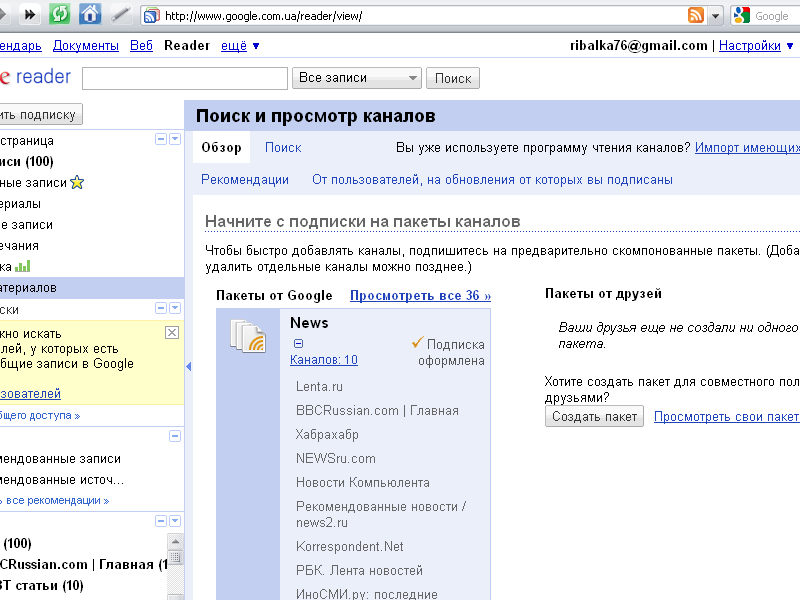800x600 pixels.
Task: Click the star icon beside starred items
Action: click(77, 183)
